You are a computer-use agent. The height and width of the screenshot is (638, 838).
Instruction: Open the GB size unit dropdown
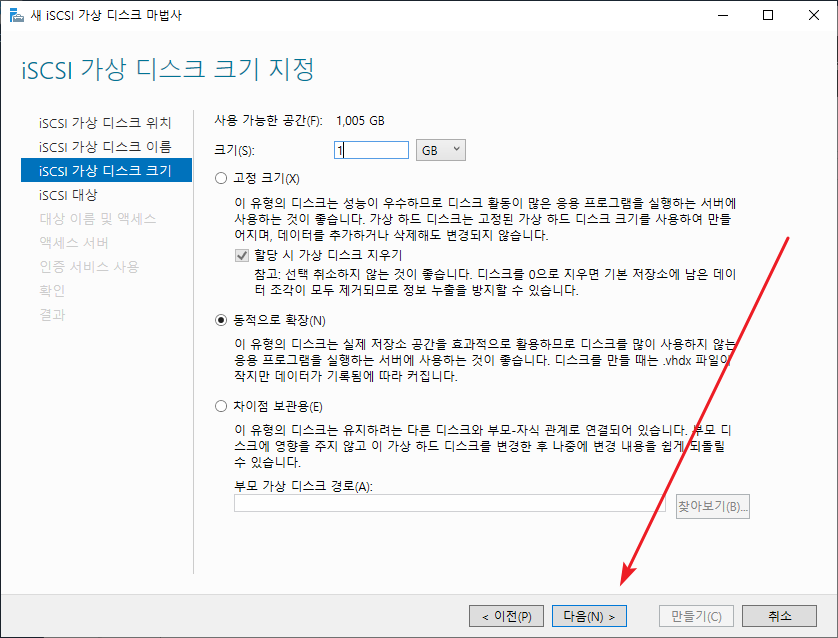[440, 150]
